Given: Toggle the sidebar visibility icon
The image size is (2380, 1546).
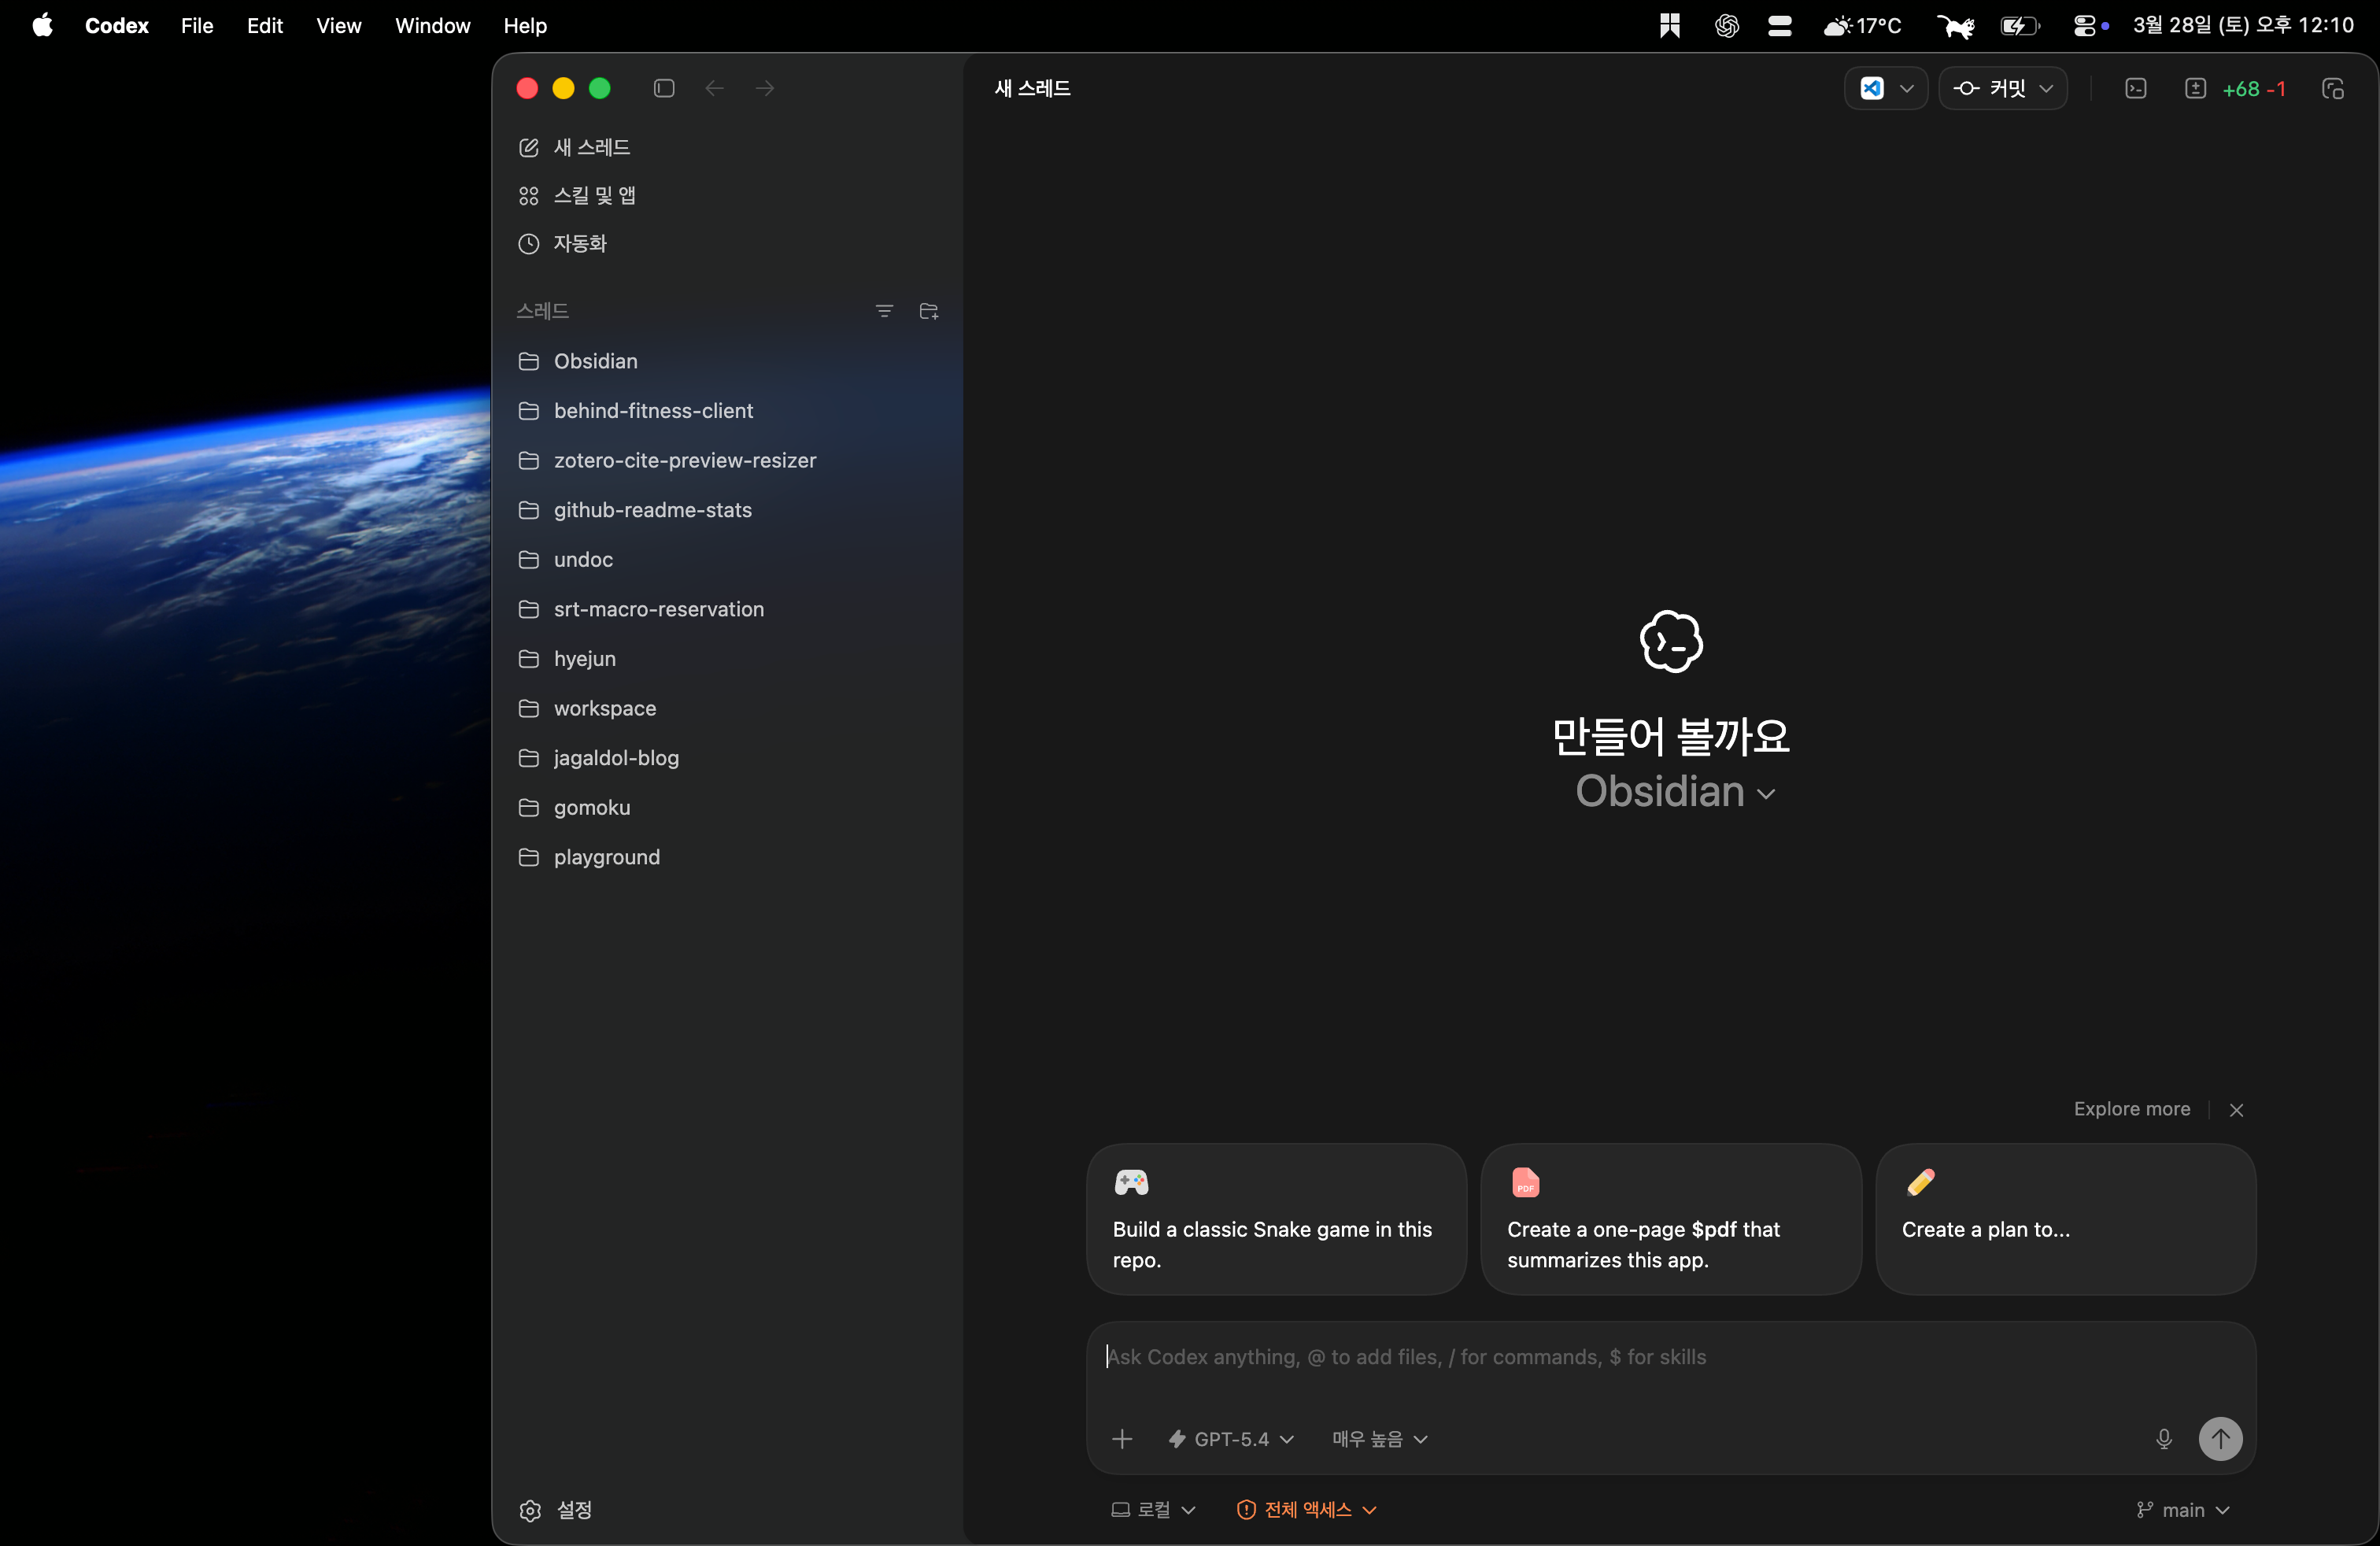Looking at the screenshot, I should tap(663, 88).
